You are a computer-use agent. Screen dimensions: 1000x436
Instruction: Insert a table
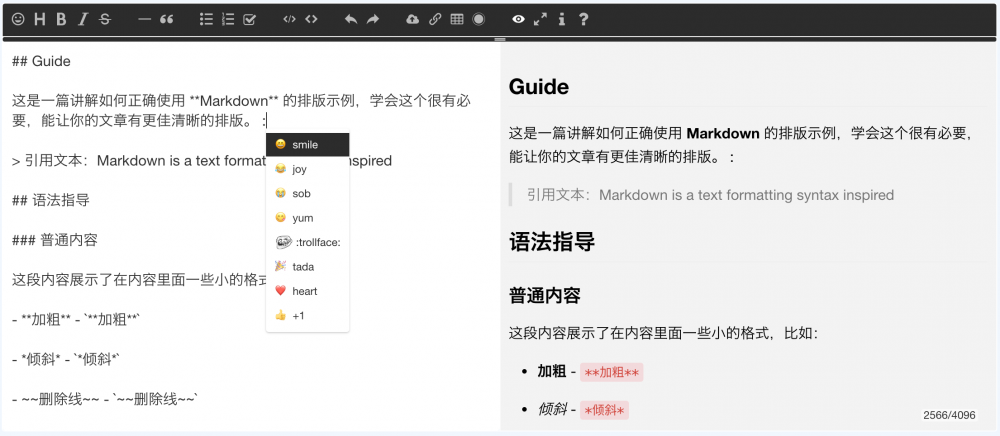point(457,19)
